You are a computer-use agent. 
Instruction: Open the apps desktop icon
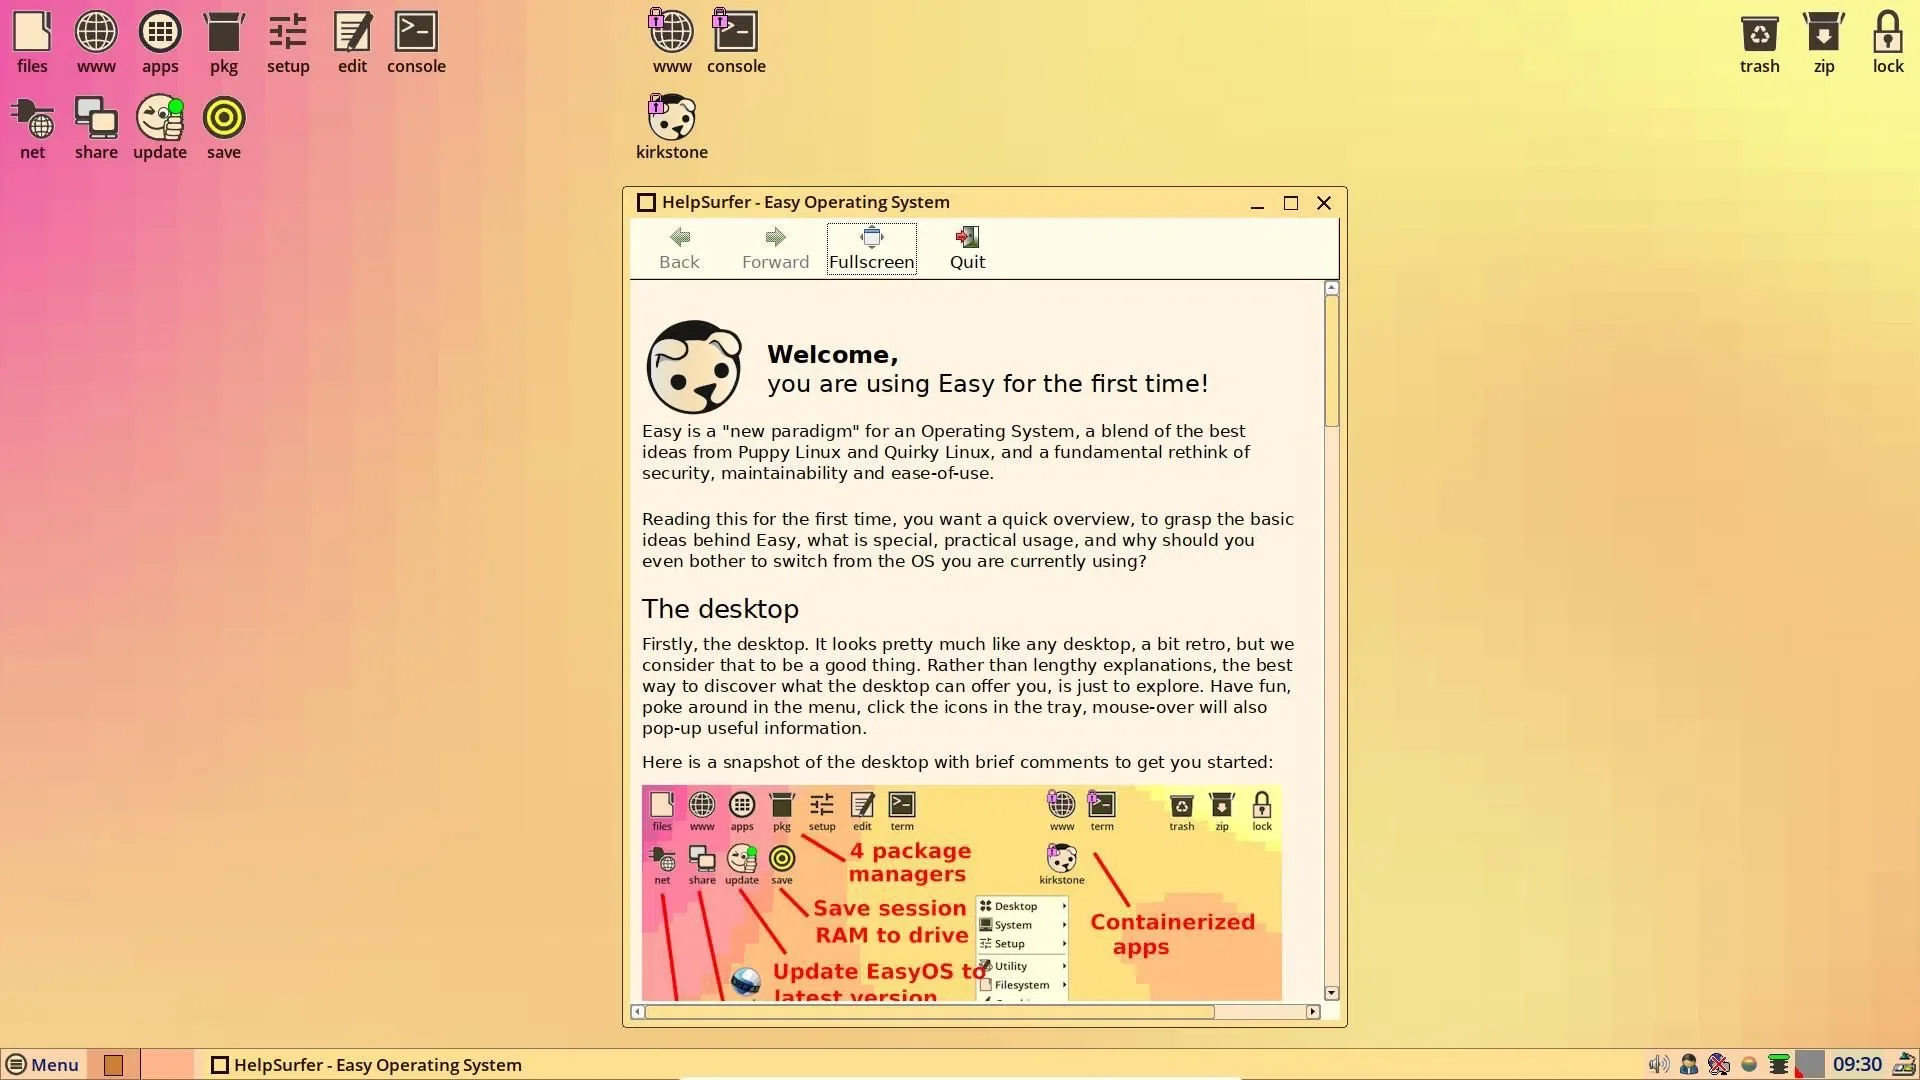pos(160,42)
